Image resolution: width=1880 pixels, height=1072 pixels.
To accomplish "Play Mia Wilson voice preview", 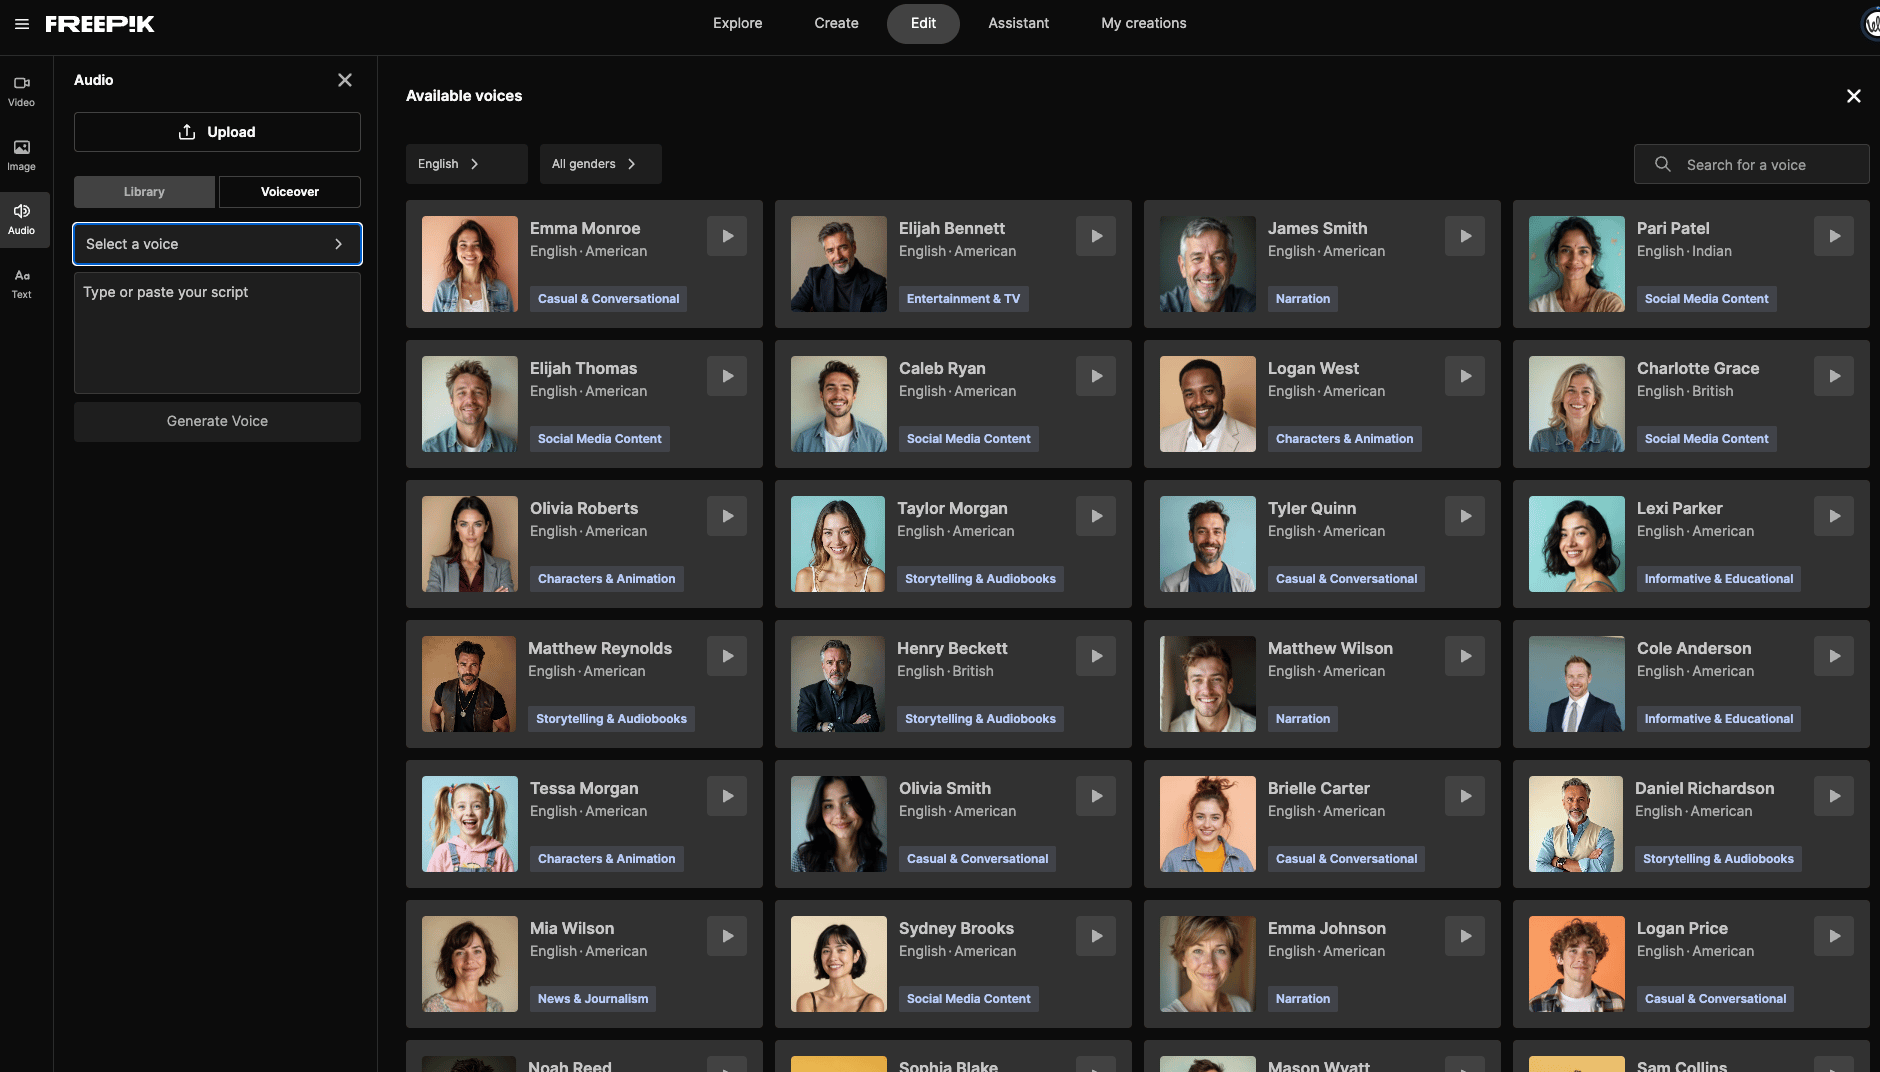I will [728, 936].
